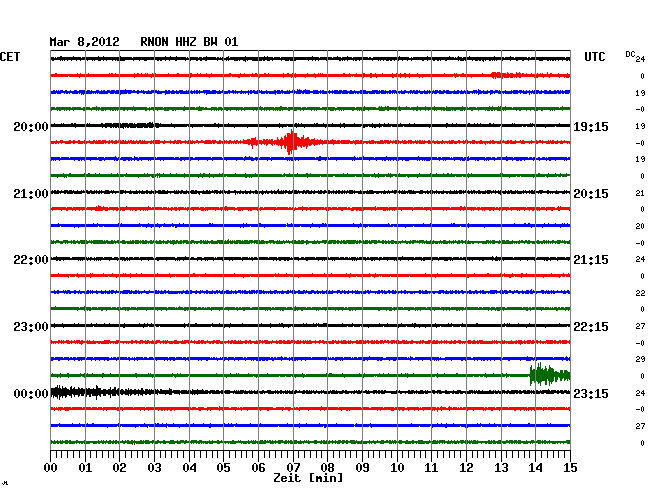Image resolution: width=650 pixels, height=494 pixels.
Task: Select minute label 12 on time axis
Action: [466, 468]
